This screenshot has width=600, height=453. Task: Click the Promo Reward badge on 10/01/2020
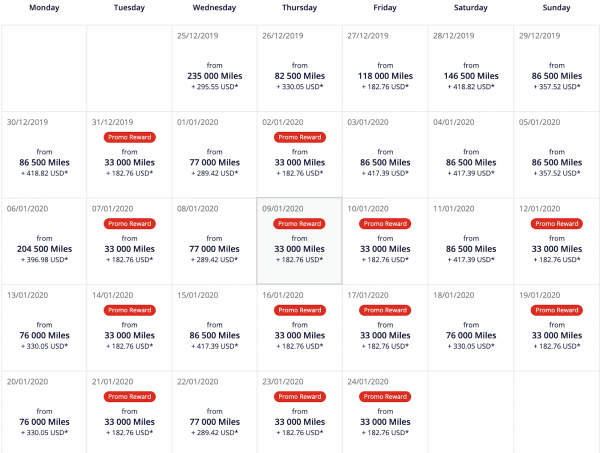point(385,223)
